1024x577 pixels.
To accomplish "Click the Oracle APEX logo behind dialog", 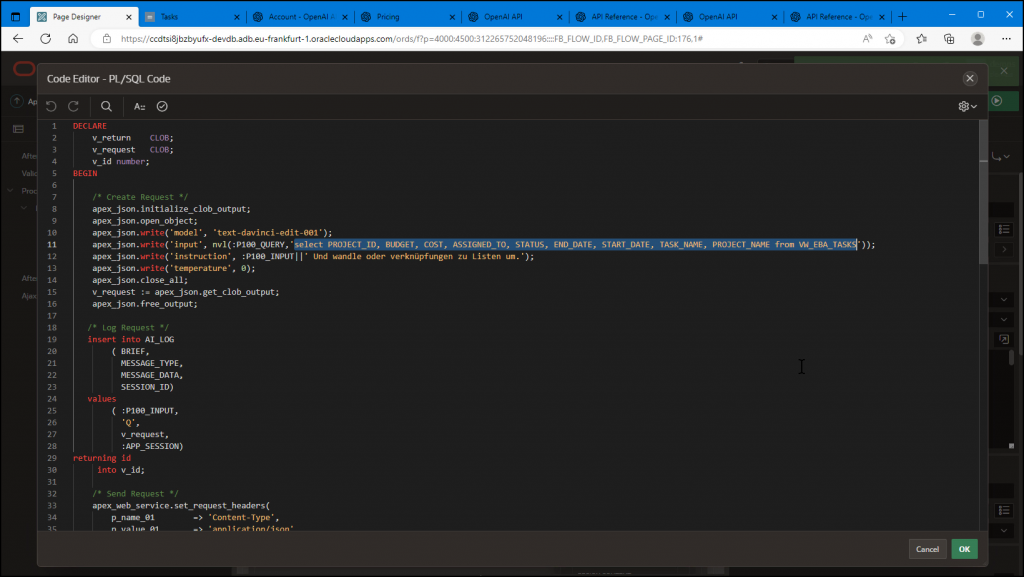I will 24,69.
